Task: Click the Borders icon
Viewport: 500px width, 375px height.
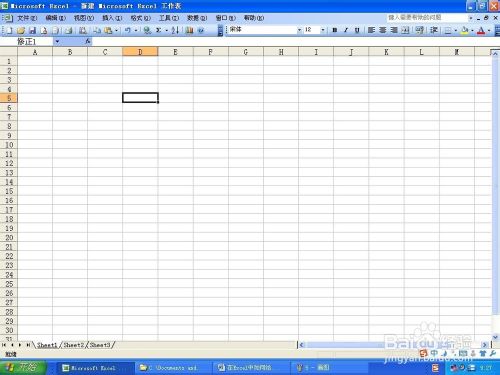Action: click(x=448, y=31)
